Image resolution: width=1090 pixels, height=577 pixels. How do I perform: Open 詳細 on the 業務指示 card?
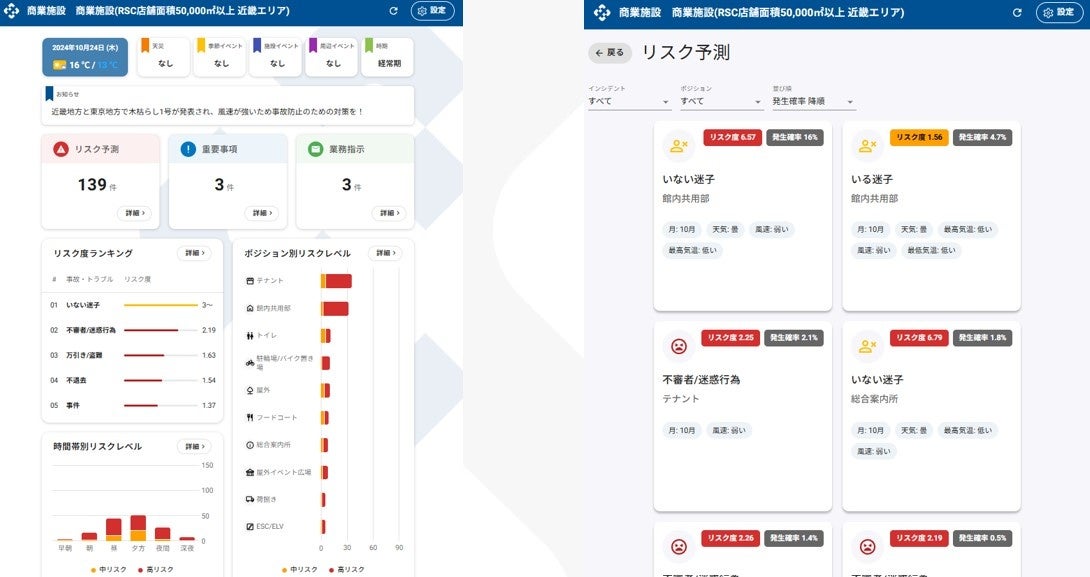(389, 213)
